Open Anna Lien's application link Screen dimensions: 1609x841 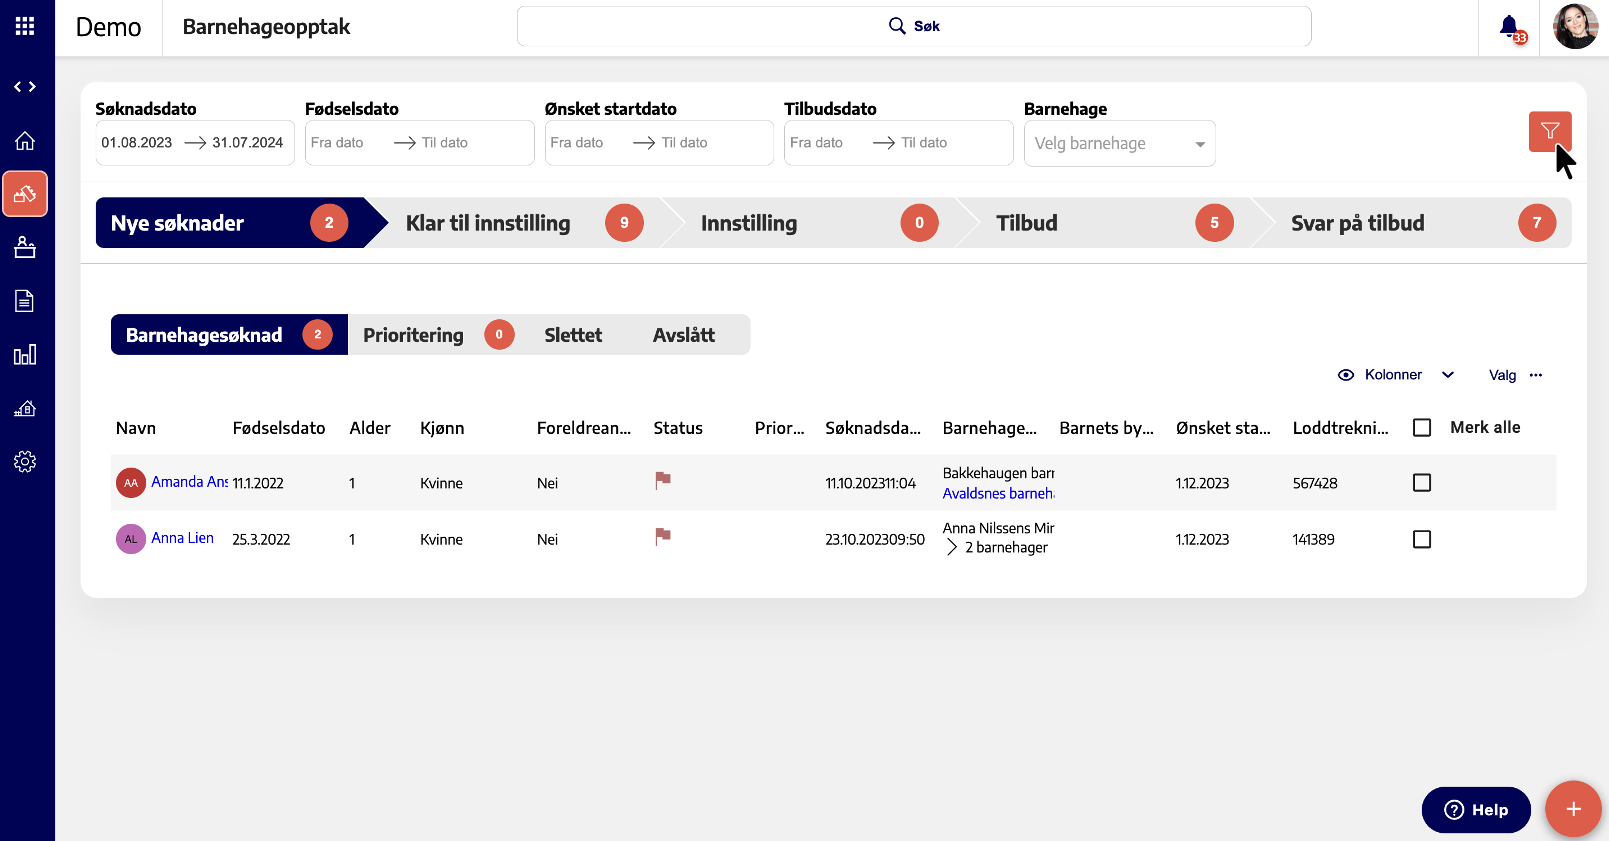(x=182, y=538)
